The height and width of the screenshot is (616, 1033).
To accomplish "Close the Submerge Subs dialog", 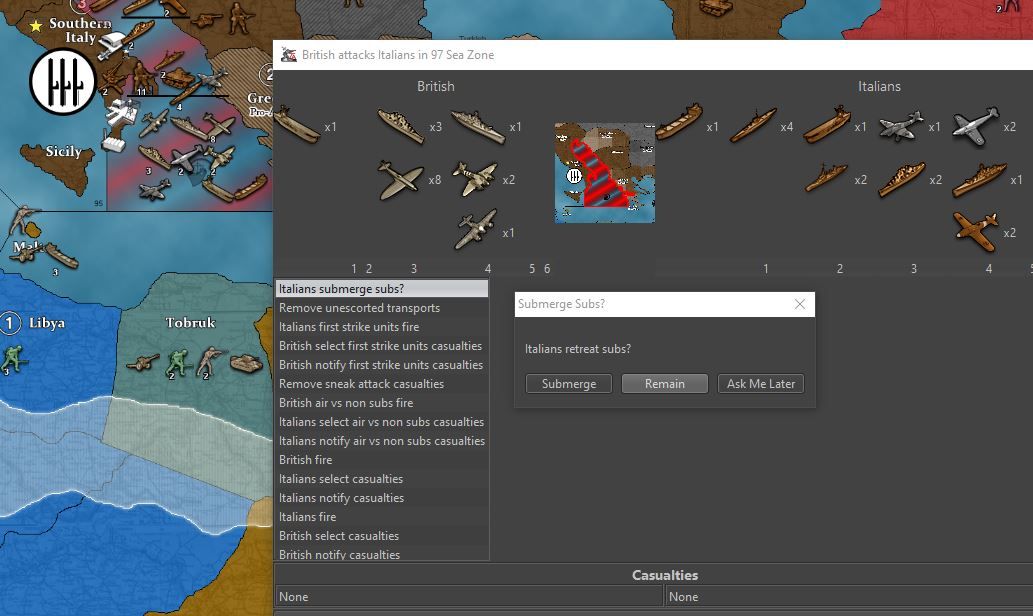I will tap(799, 304).
